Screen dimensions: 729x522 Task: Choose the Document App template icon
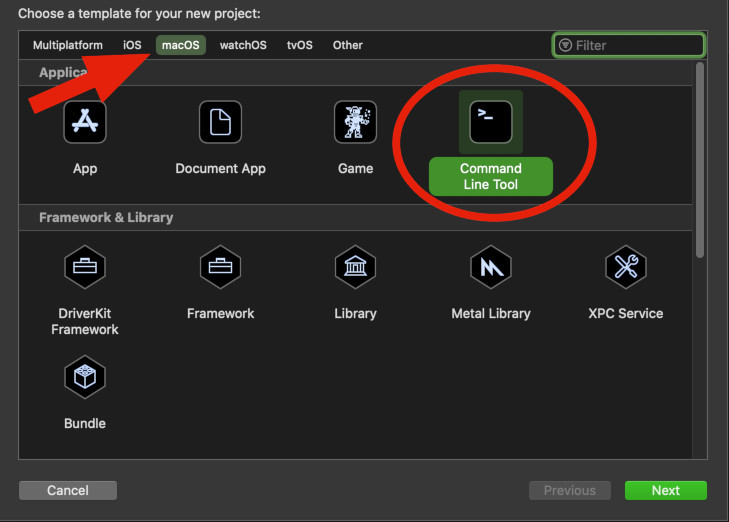coord(220,122)
